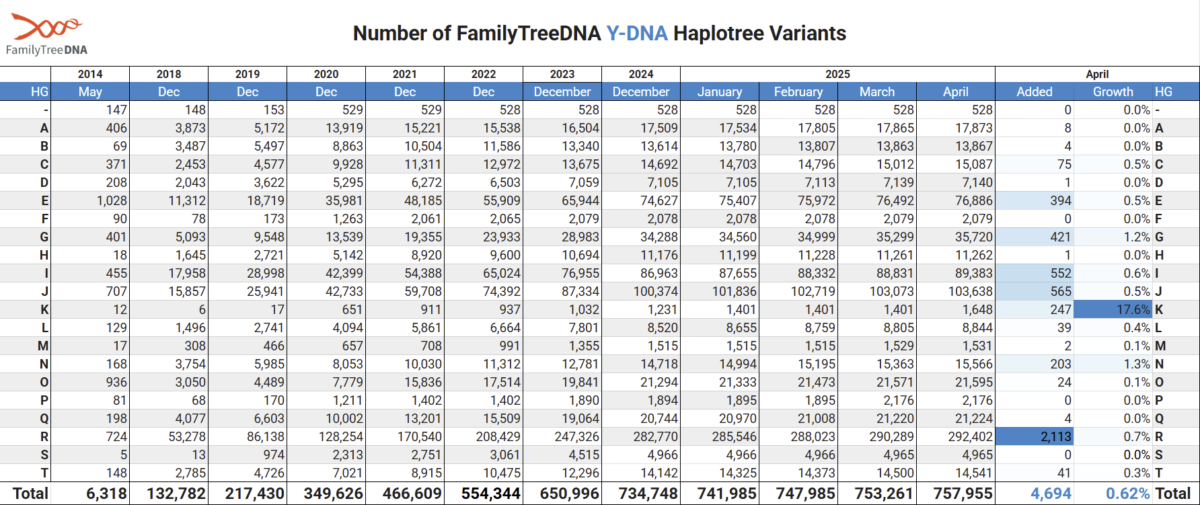
Task: Click the HG header next to May
Action: [39, 91]
